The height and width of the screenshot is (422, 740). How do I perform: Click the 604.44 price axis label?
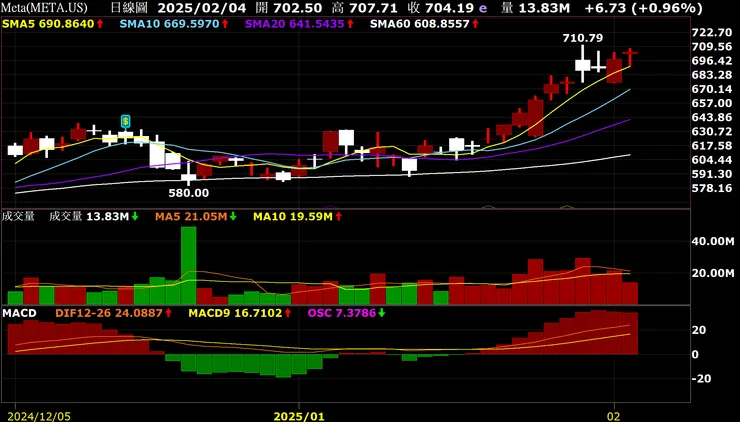pyautogui.click(x=712, y=160)
